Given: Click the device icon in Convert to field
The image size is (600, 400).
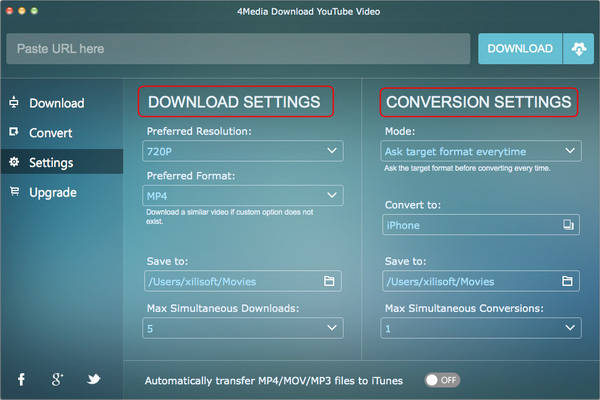Looking at the screenshot, I should coord(567,226).
